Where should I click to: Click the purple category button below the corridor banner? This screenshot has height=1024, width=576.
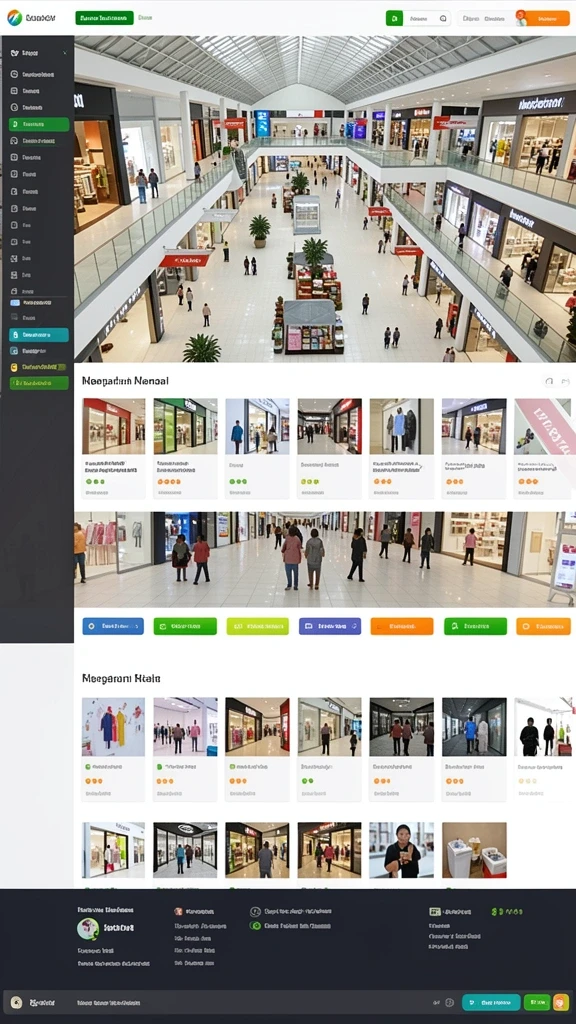click(330, 626)
